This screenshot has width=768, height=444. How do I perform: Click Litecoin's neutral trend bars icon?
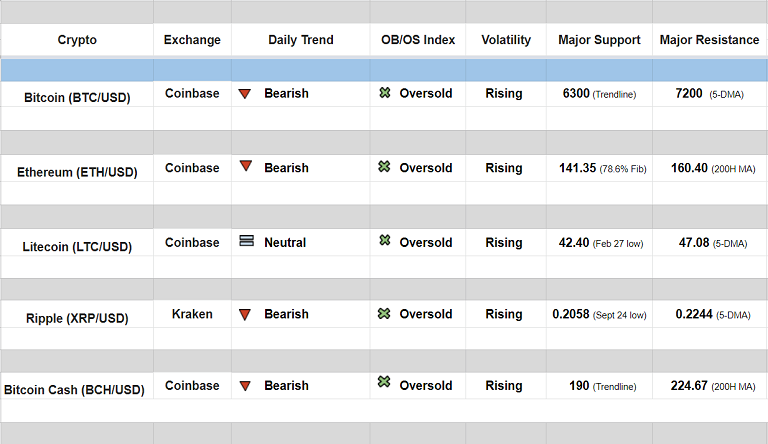[246, 241]
